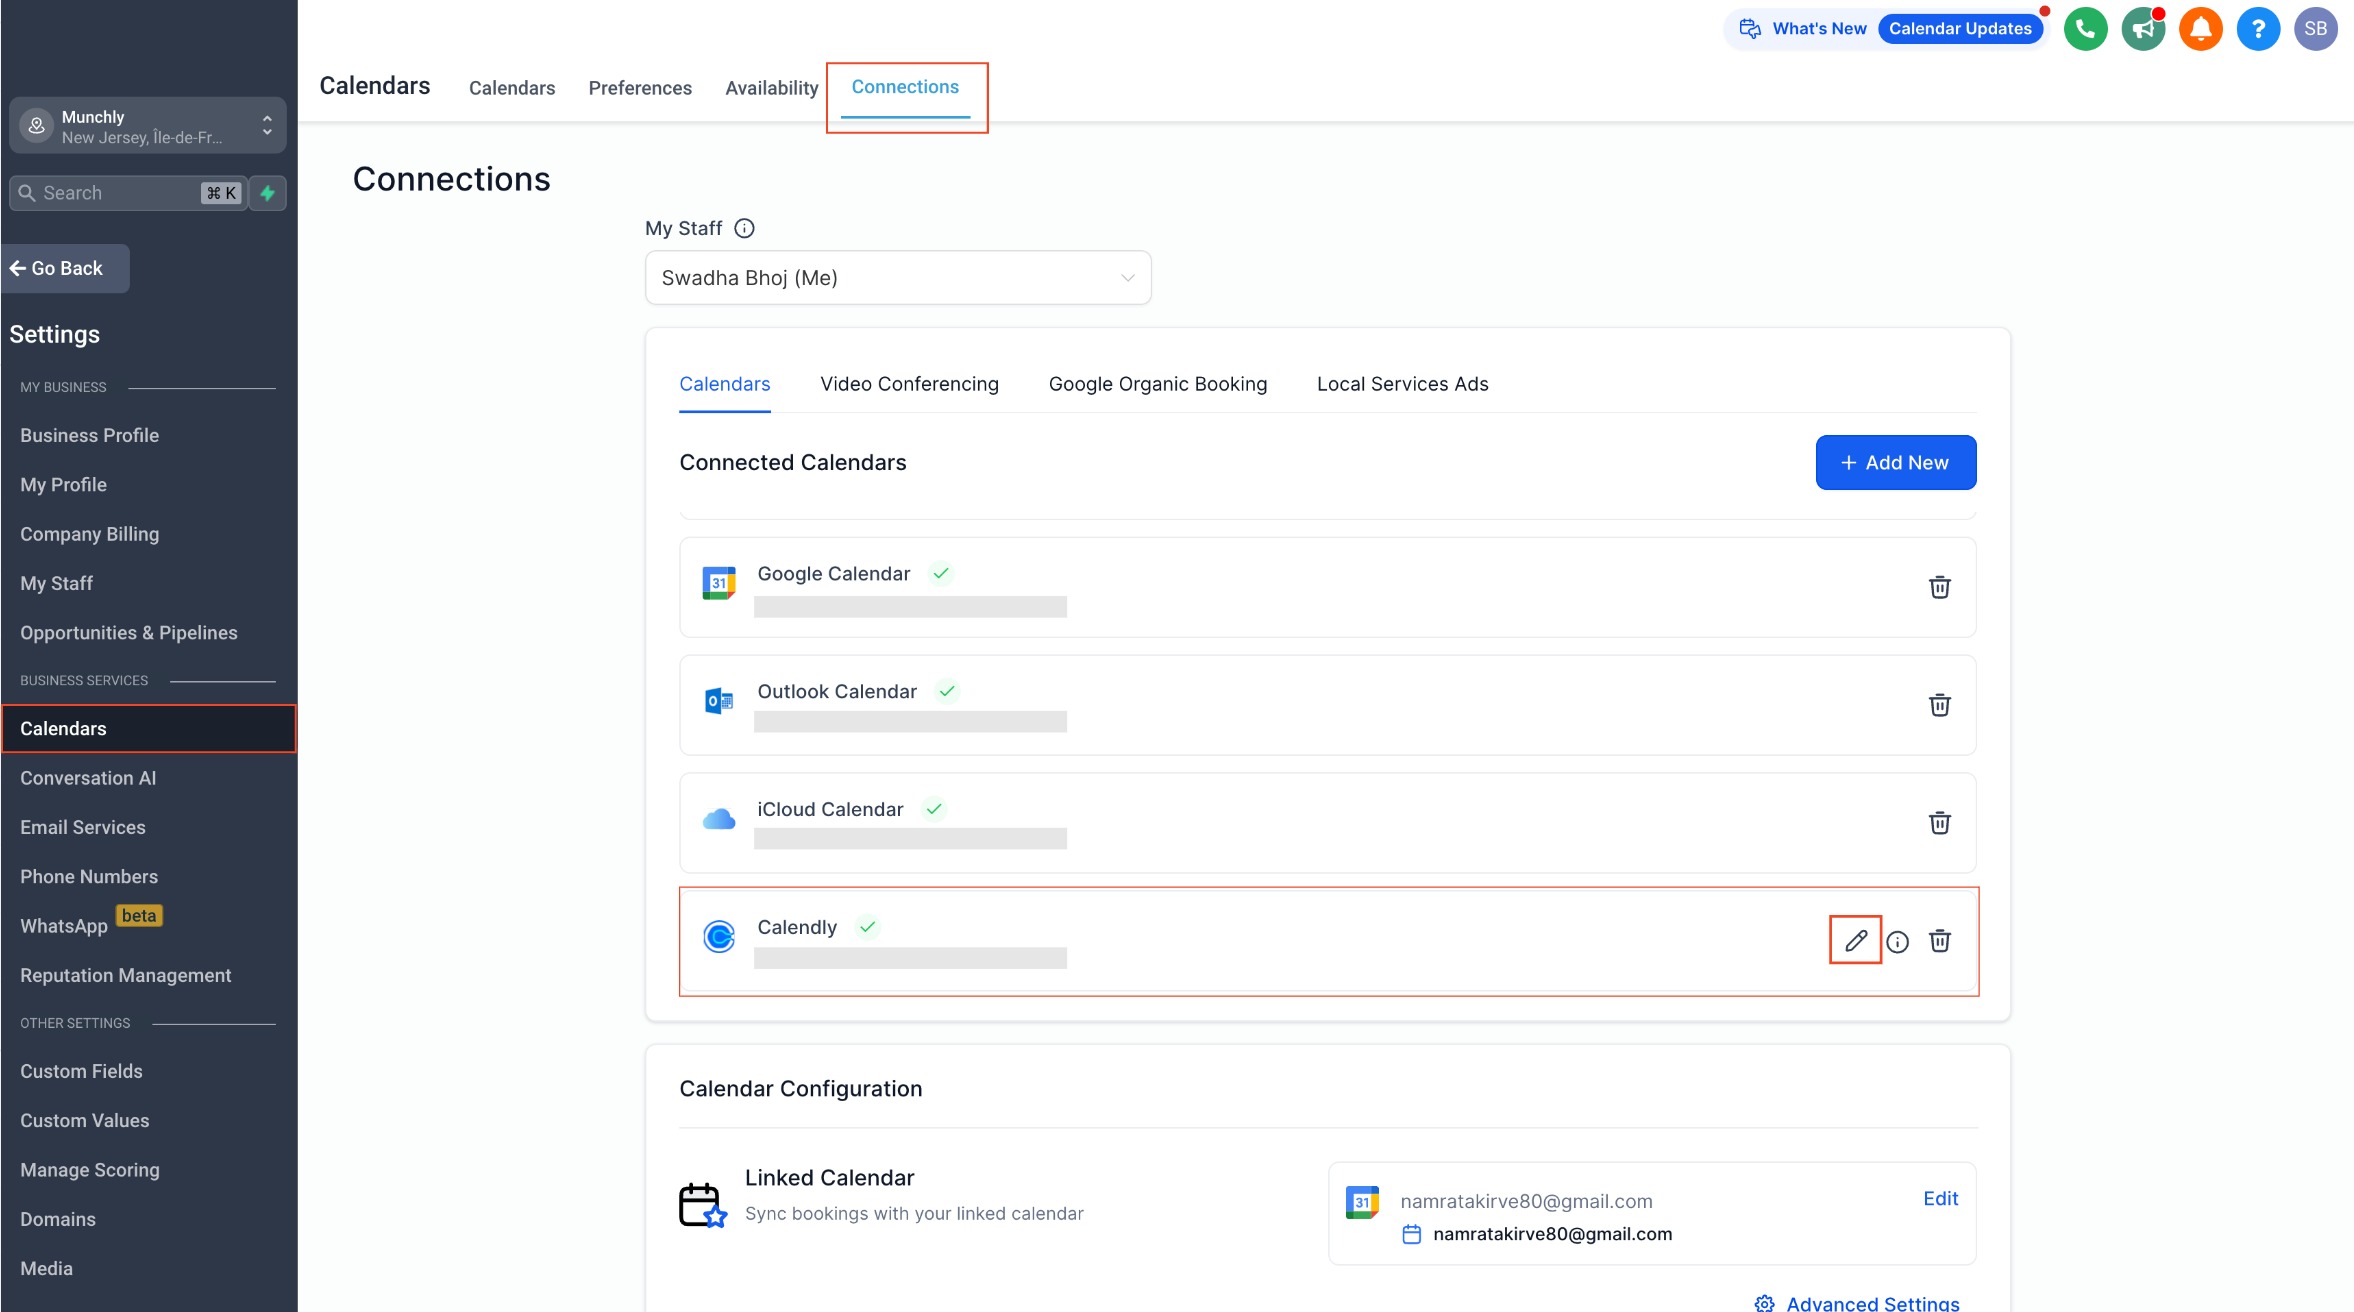Open the SB user avatar menu

pos(2315,29)
